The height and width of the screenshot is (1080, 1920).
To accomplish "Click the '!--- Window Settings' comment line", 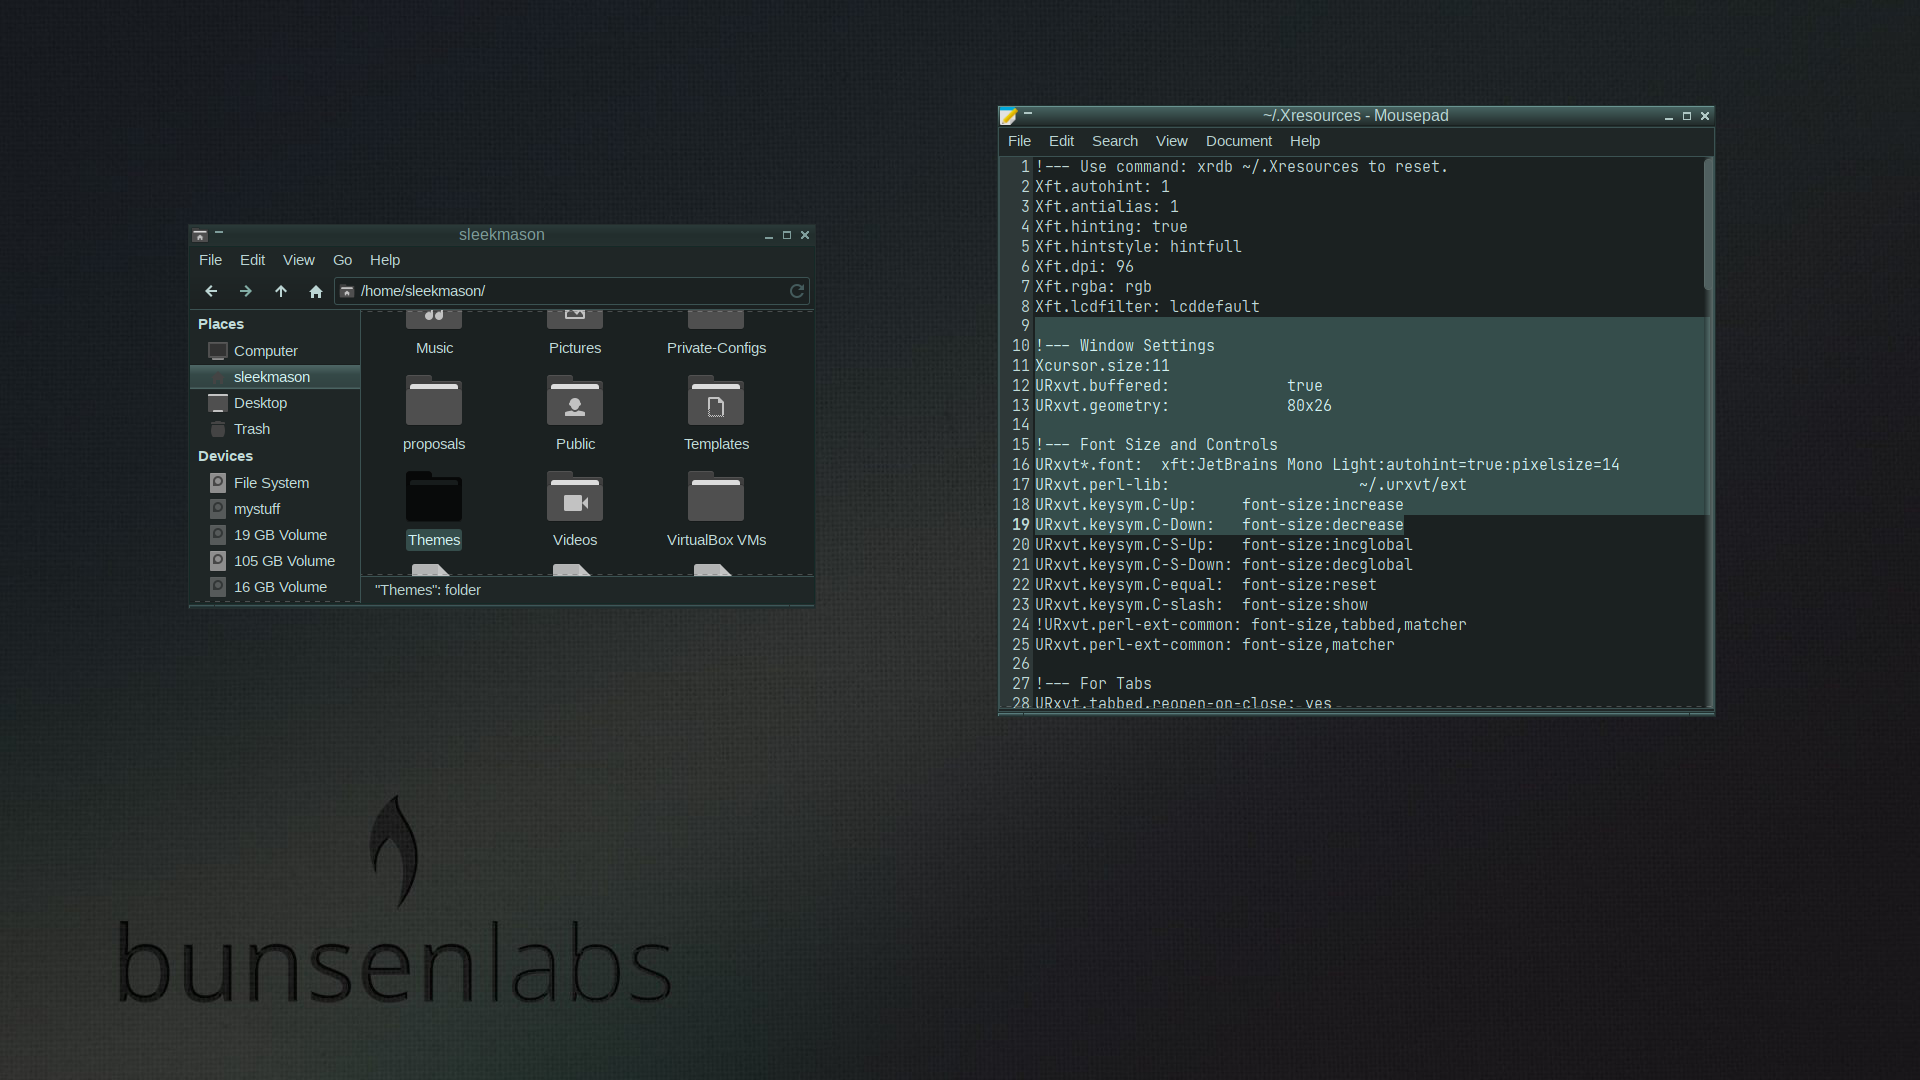I will click(1125, 346).
